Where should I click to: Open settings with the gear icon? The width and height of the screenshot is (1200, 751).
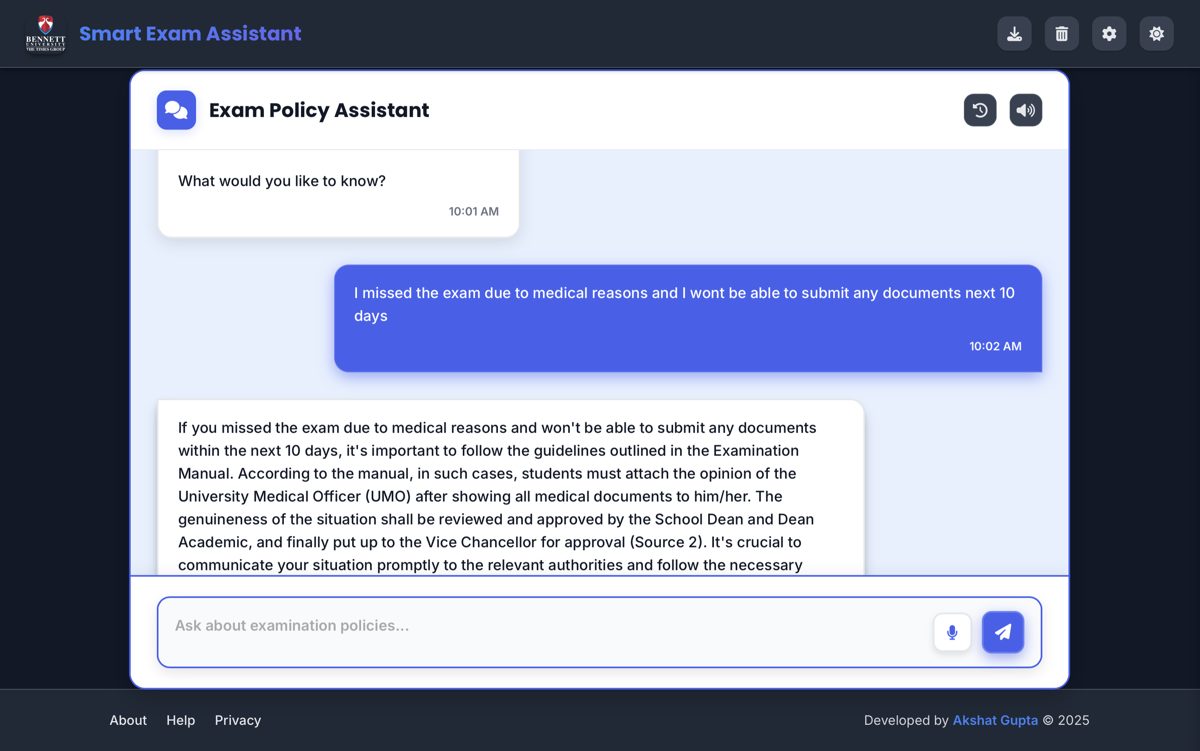click(1109, 33)
